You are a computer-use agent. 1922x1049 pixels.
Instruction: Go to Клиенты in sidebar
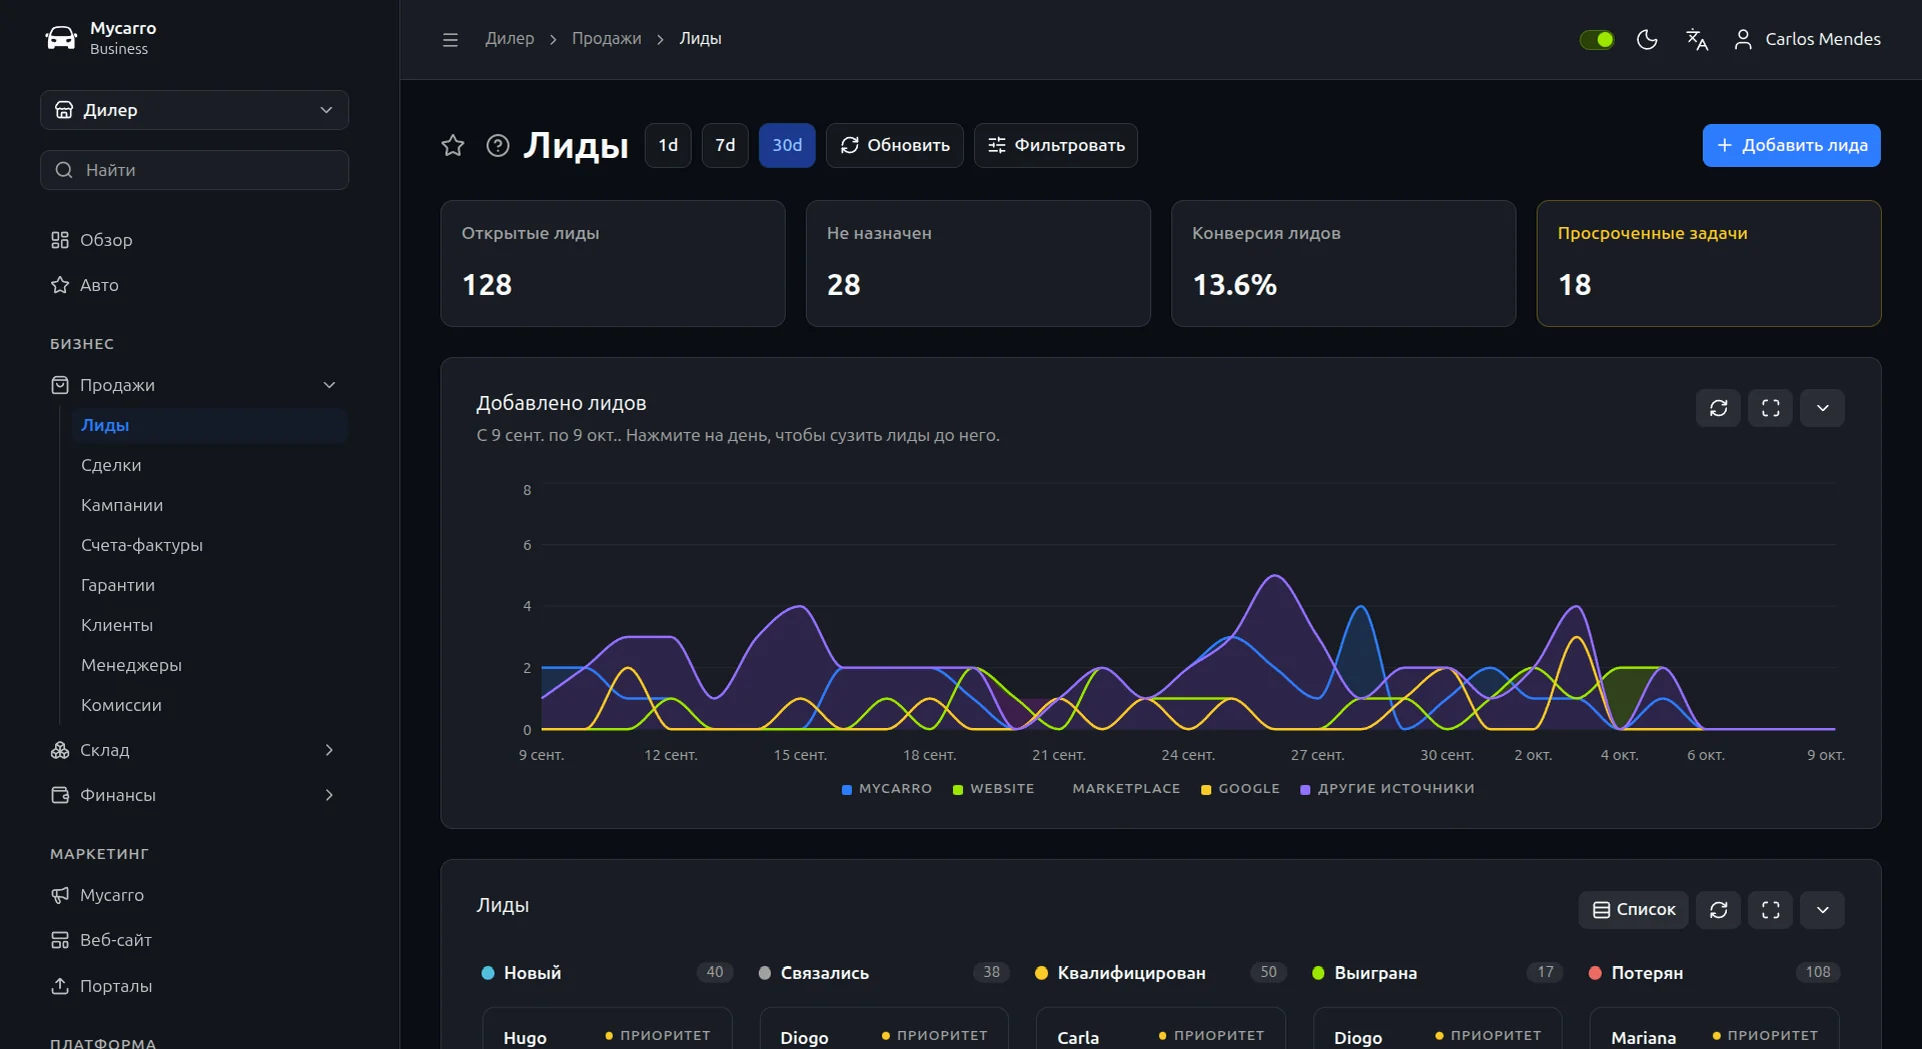click(x=210, y=625)
